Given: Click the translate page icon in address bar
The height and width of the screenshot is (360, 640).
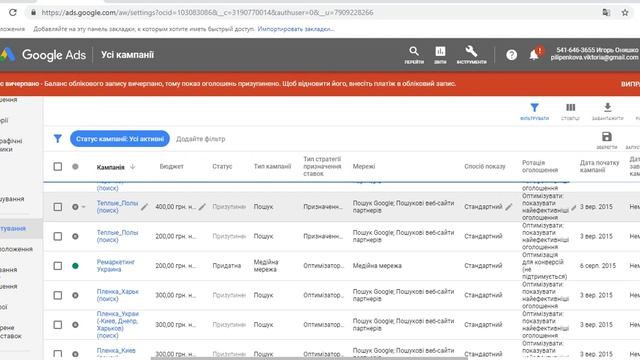Looking at the screenshot, I should (x=606, y=12).
